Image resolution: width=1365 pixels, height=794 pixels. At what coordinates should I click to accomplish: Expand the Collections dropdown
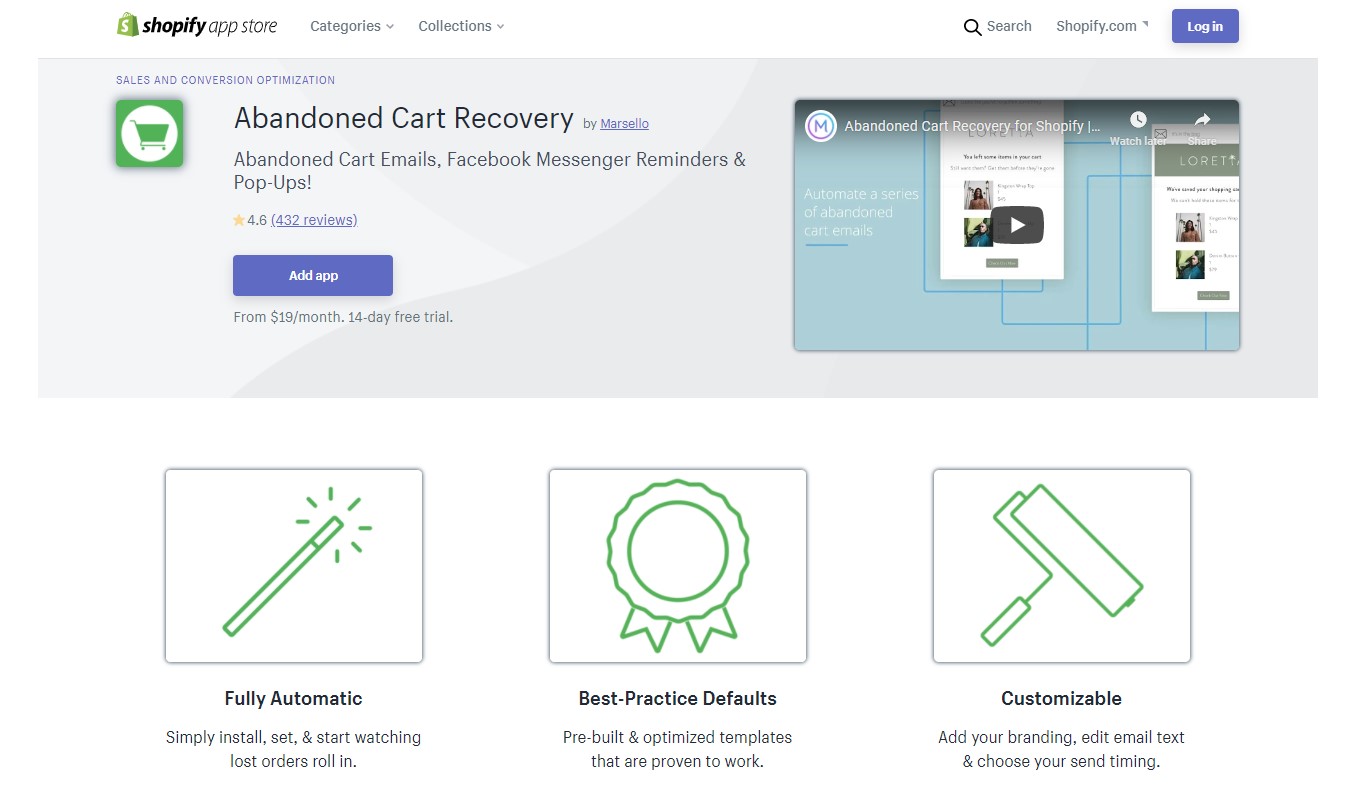[x=461, y=26]
